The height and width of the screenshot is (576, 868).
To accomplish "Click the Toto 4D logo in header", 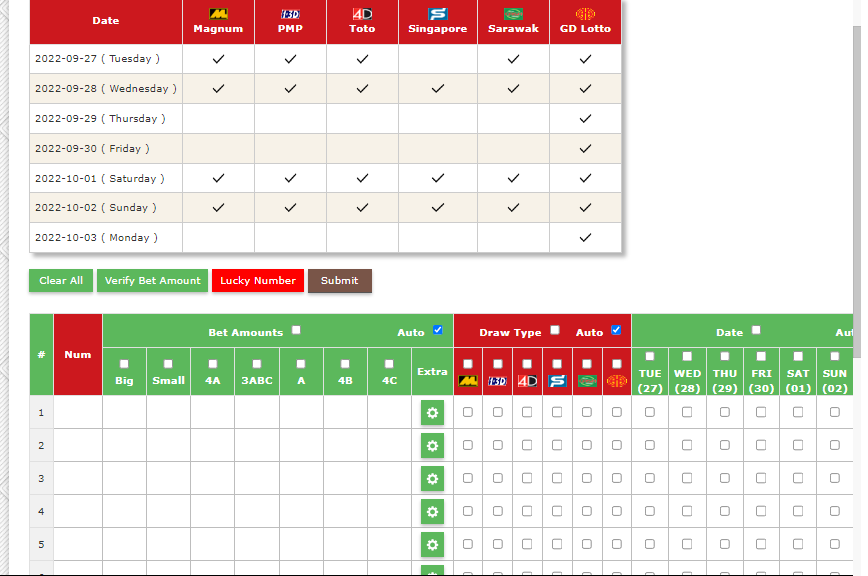I will pyautogui.click(x=362, y=14).
